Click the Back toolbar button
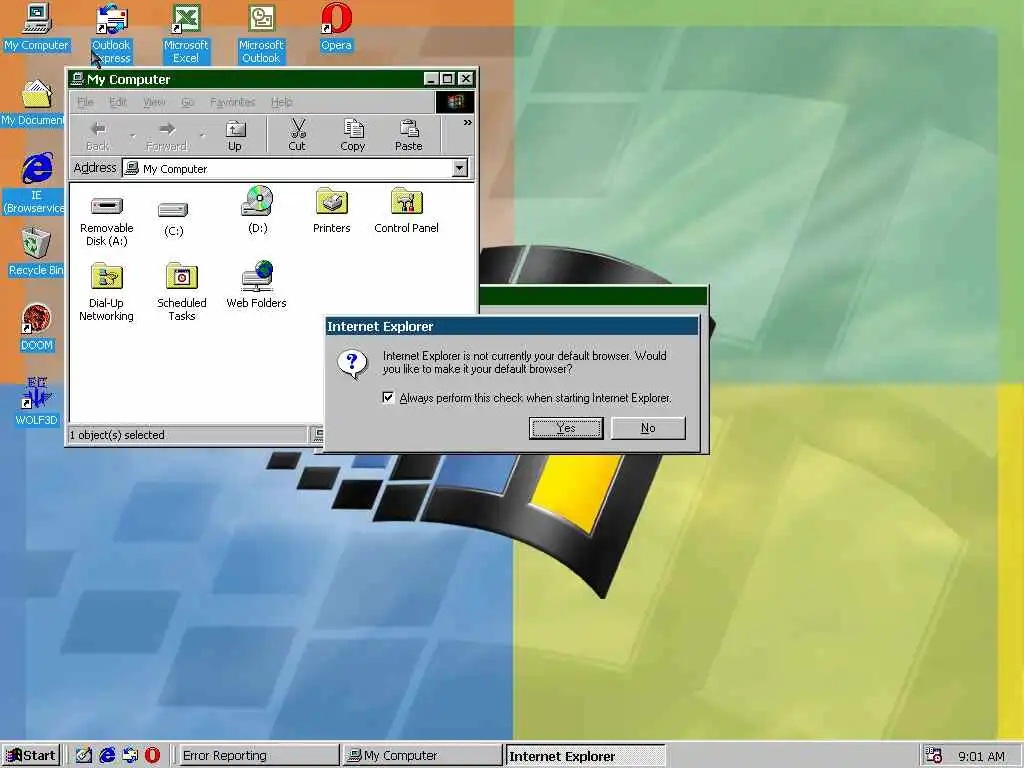 (98, 136)
